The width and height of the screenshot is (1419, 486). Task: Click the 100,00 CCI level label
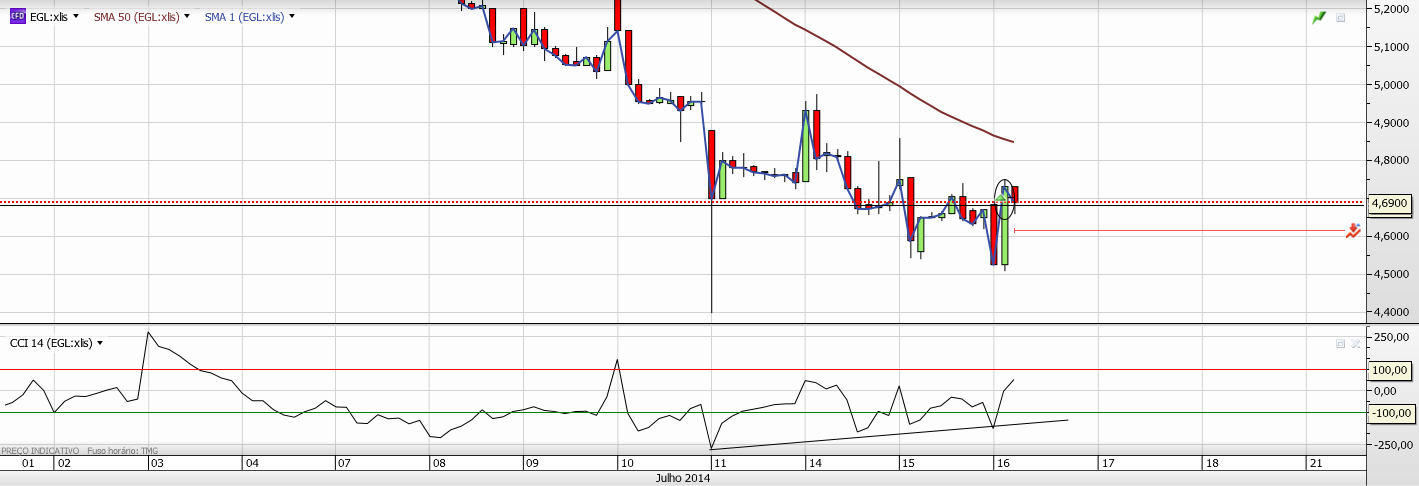(1390, 370)
